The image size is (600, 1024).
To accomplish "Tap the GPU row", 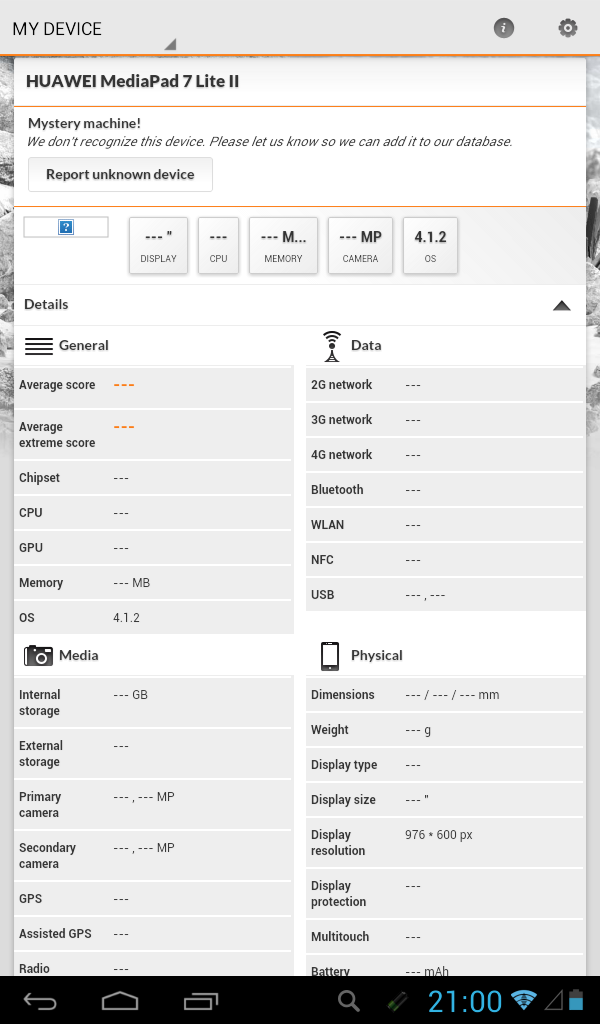I will point(153,548).
